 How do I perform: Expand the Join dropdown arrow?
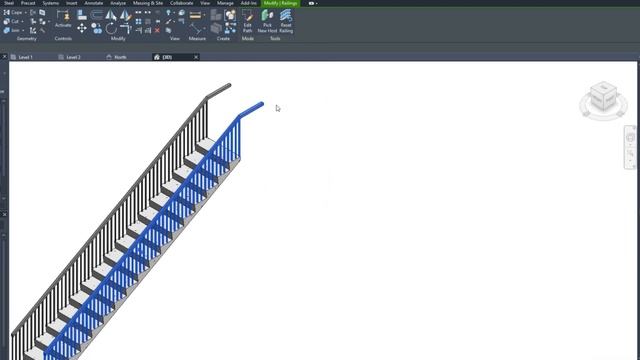click(x=23, y=30)
